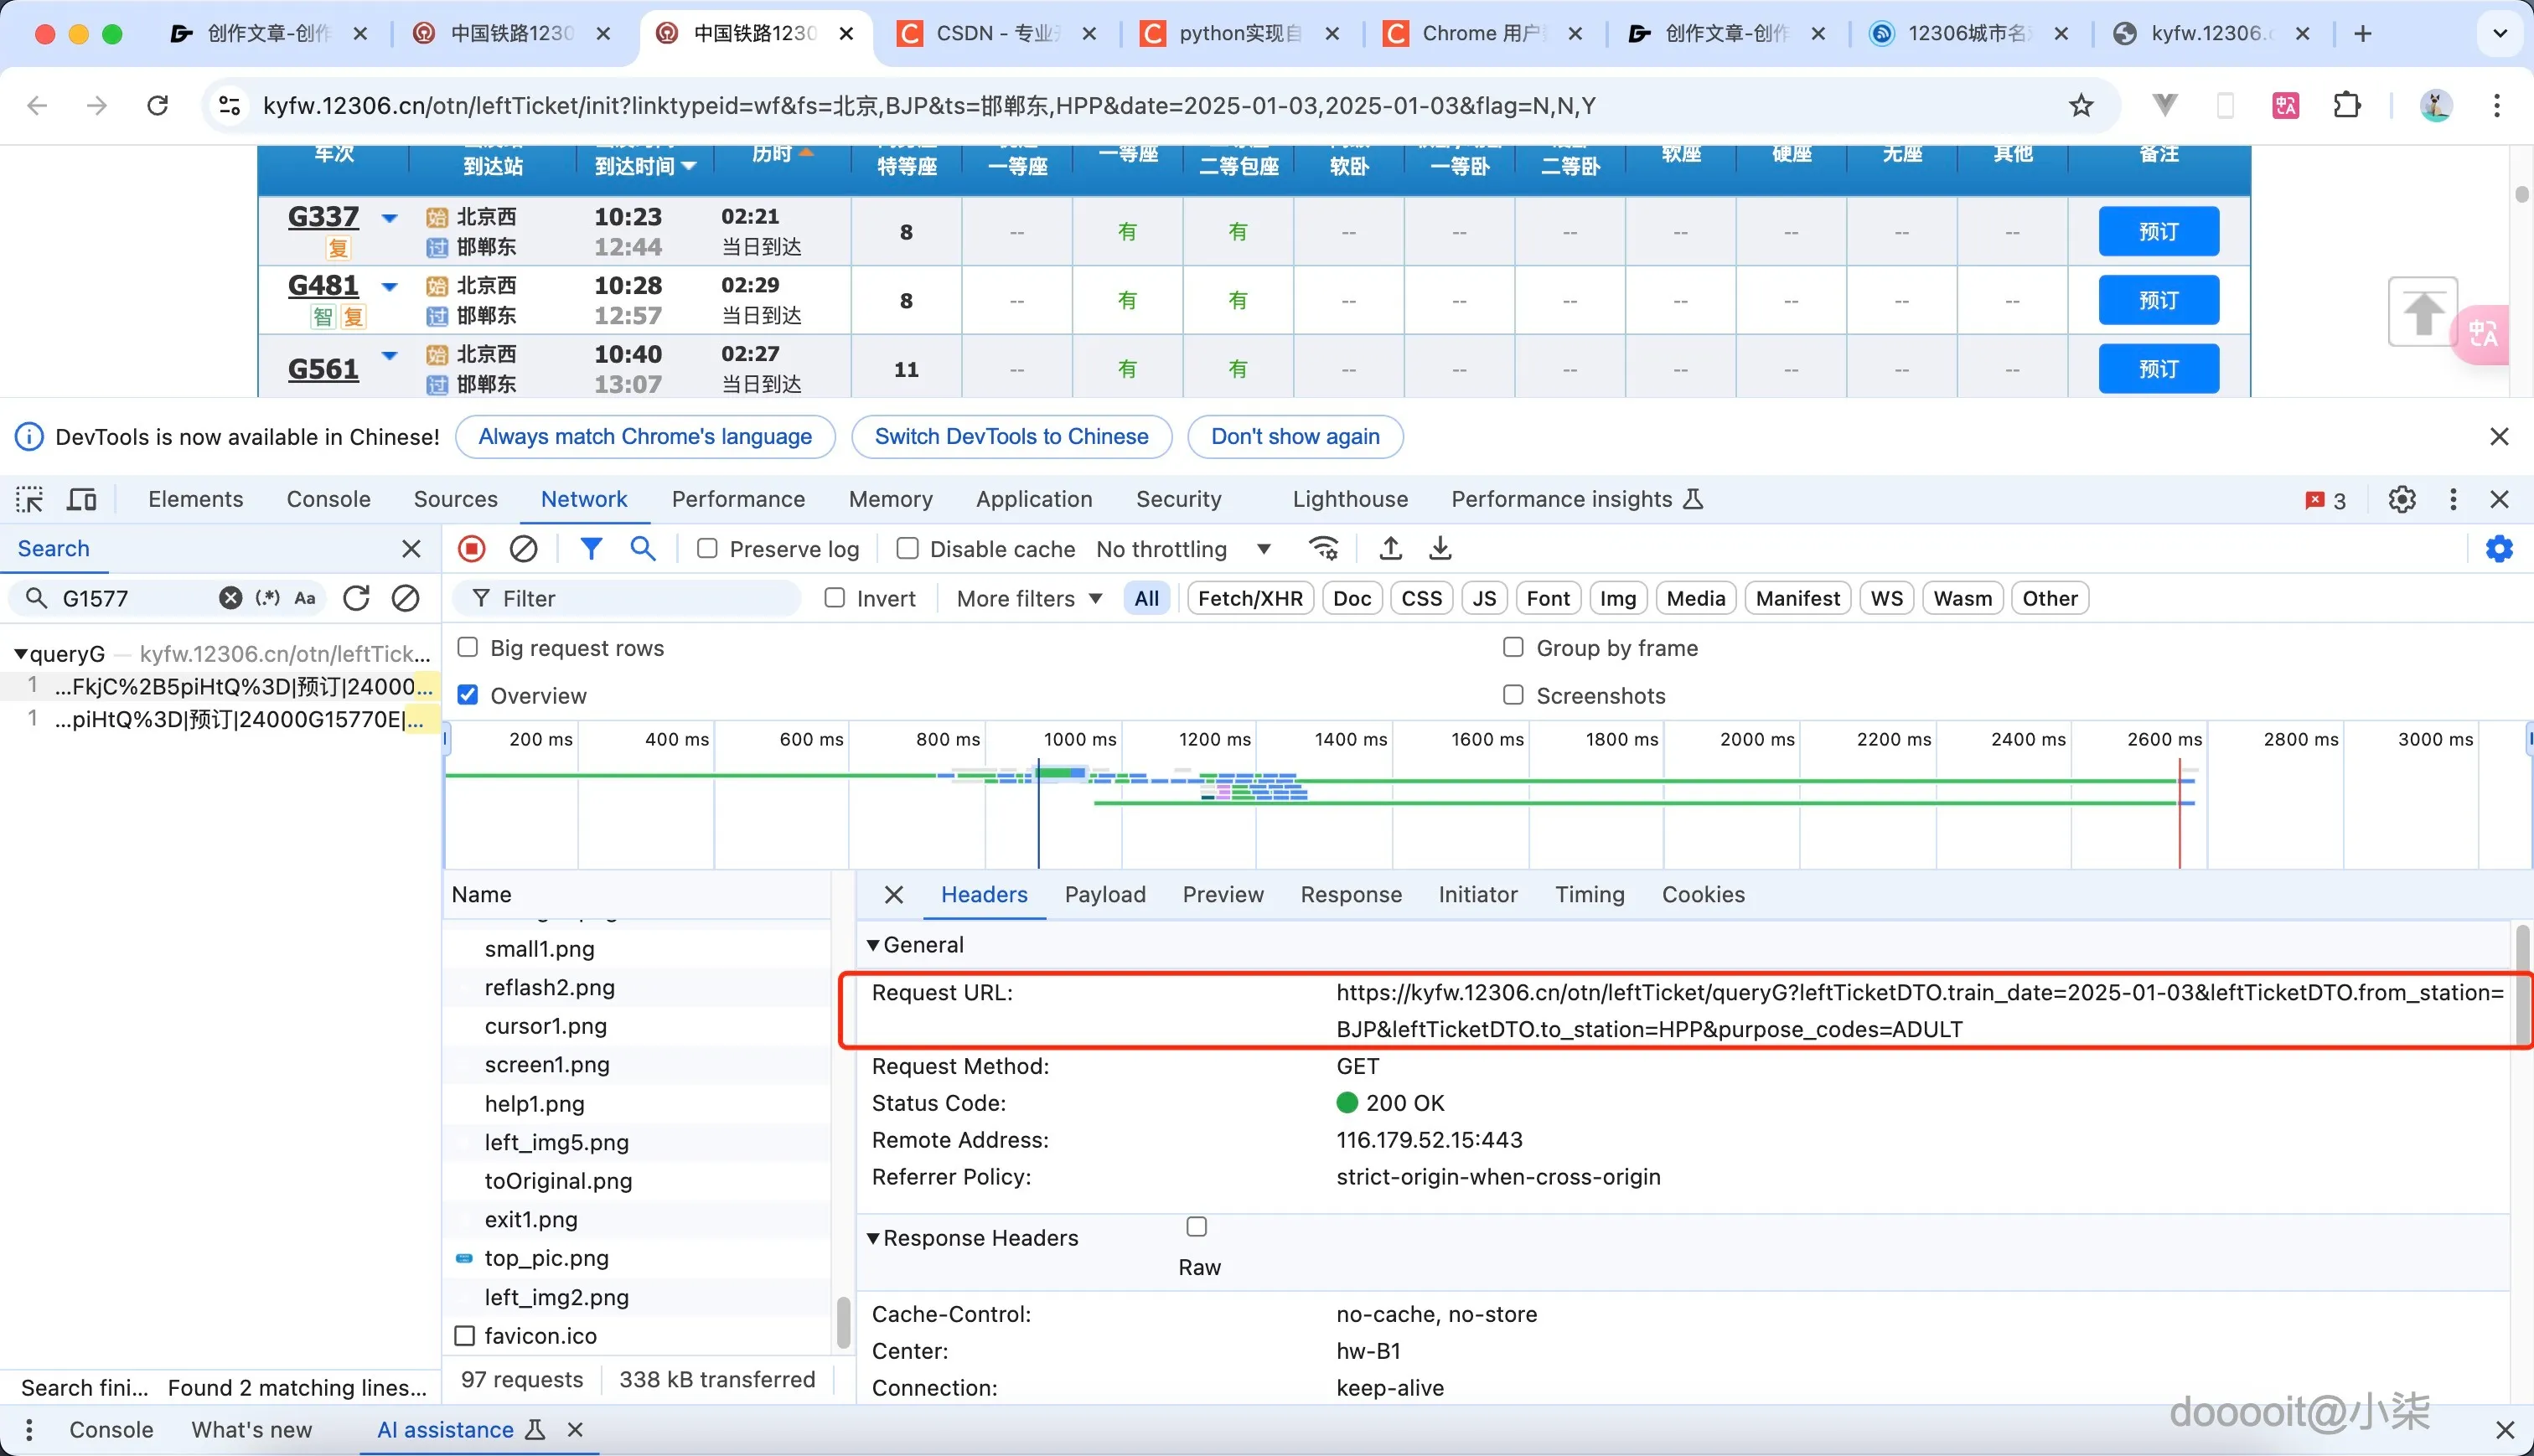Import HAR file with the upload icon
The image size is (2534, 1456).
point(1390,548)
